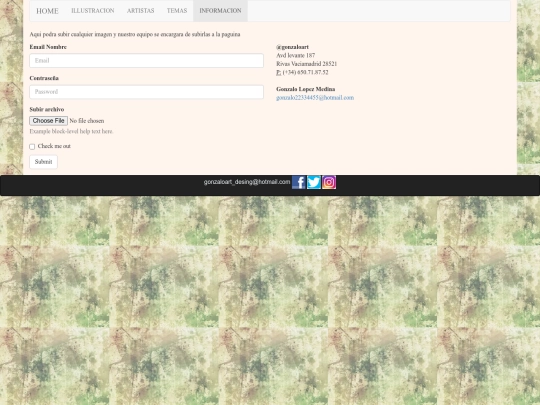This screenshot has width=540, height=405.
Task: Click the Rivas Vaciamadrid 28521 text
Action: [307, 64]
